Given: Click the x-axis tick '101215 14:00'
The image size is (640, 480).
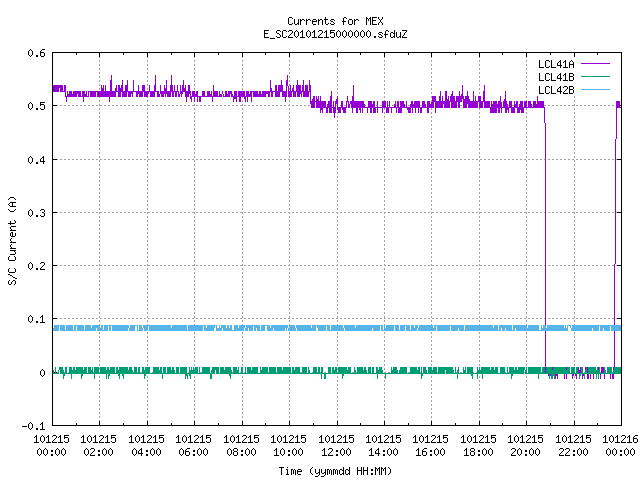Looking at the screenshot, I should [x=383, y=446].
